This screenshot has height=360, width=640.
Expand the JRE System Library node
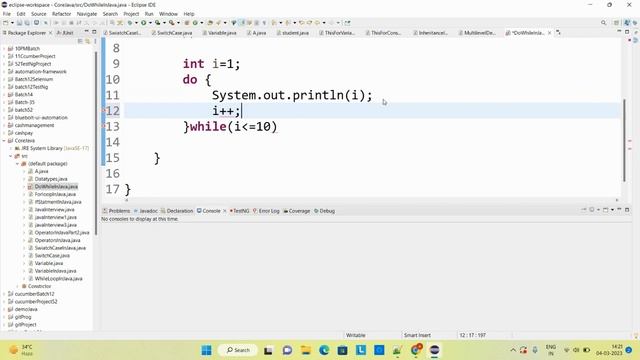(11, 148)
